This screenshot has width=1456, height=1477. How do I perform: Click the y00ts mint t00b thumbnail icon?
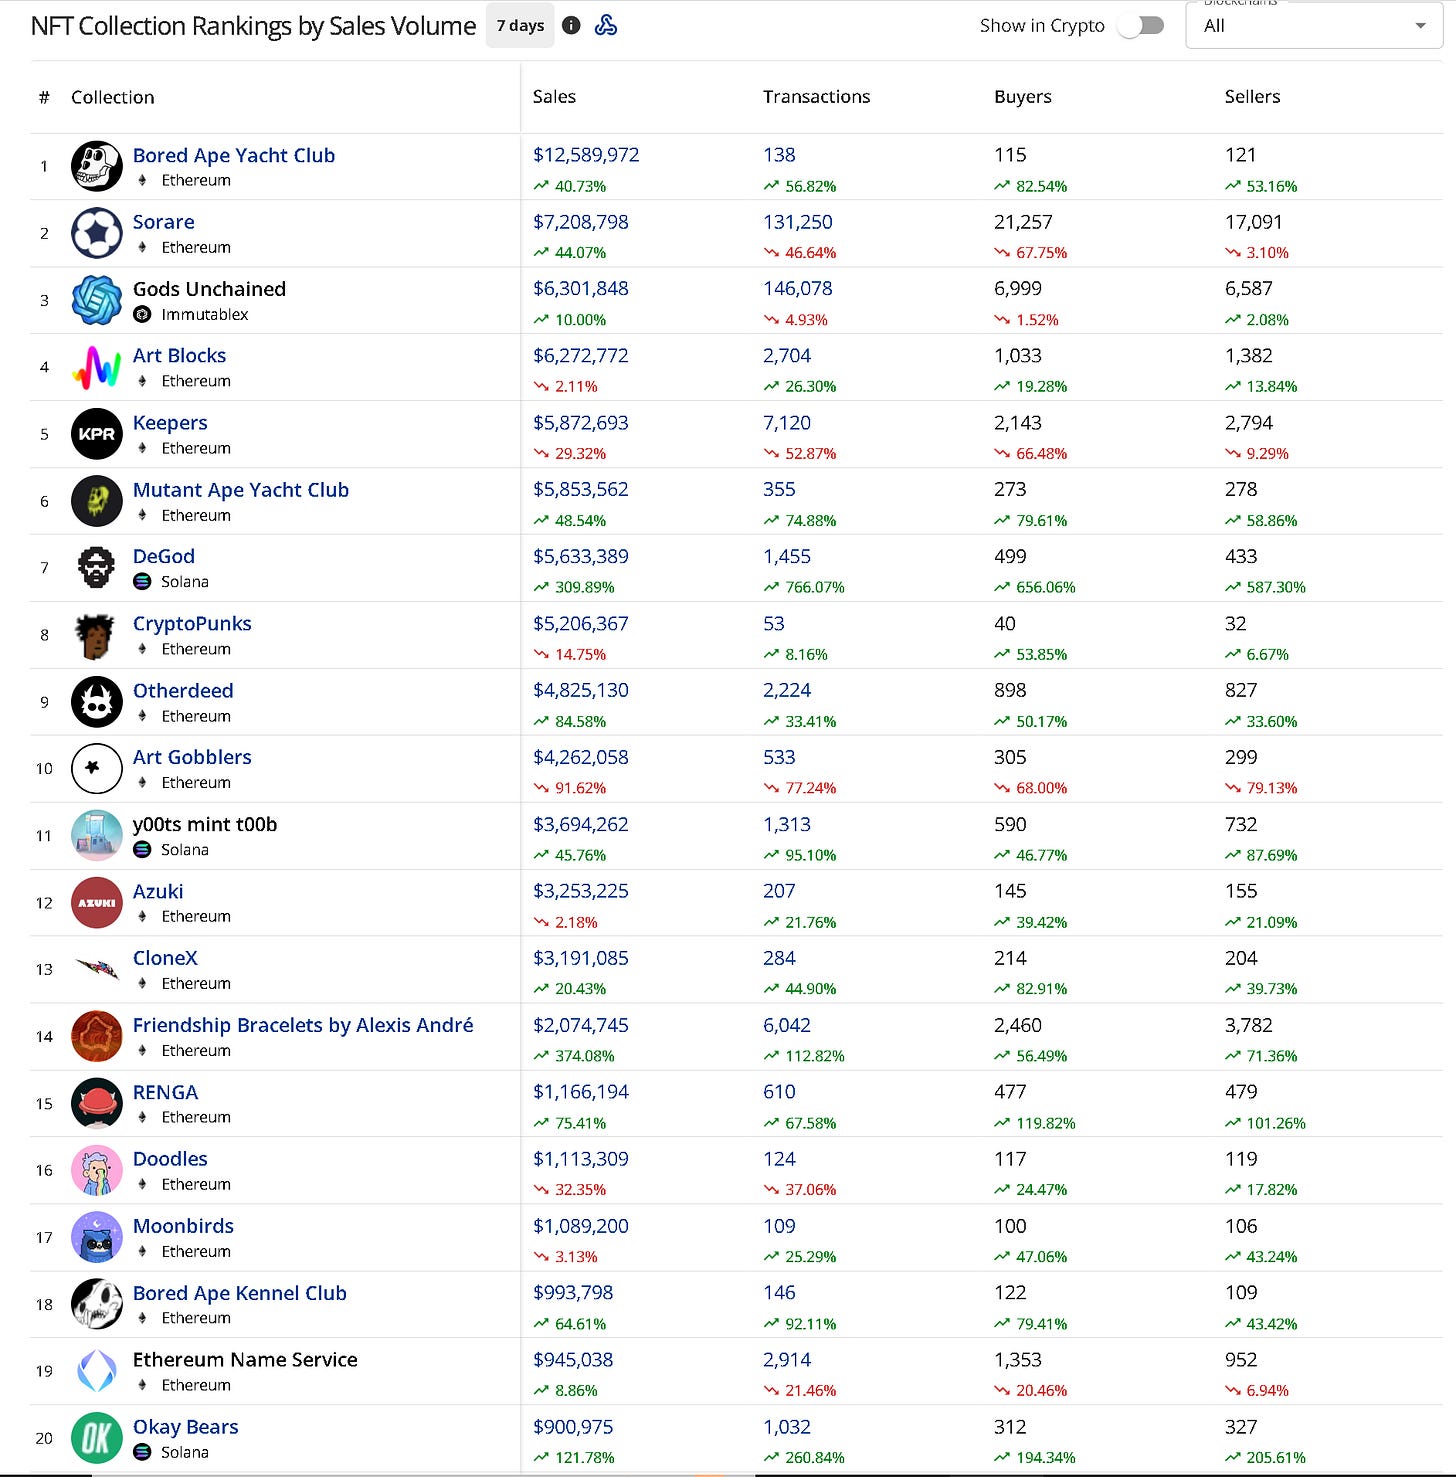click(x=97, y=836)
